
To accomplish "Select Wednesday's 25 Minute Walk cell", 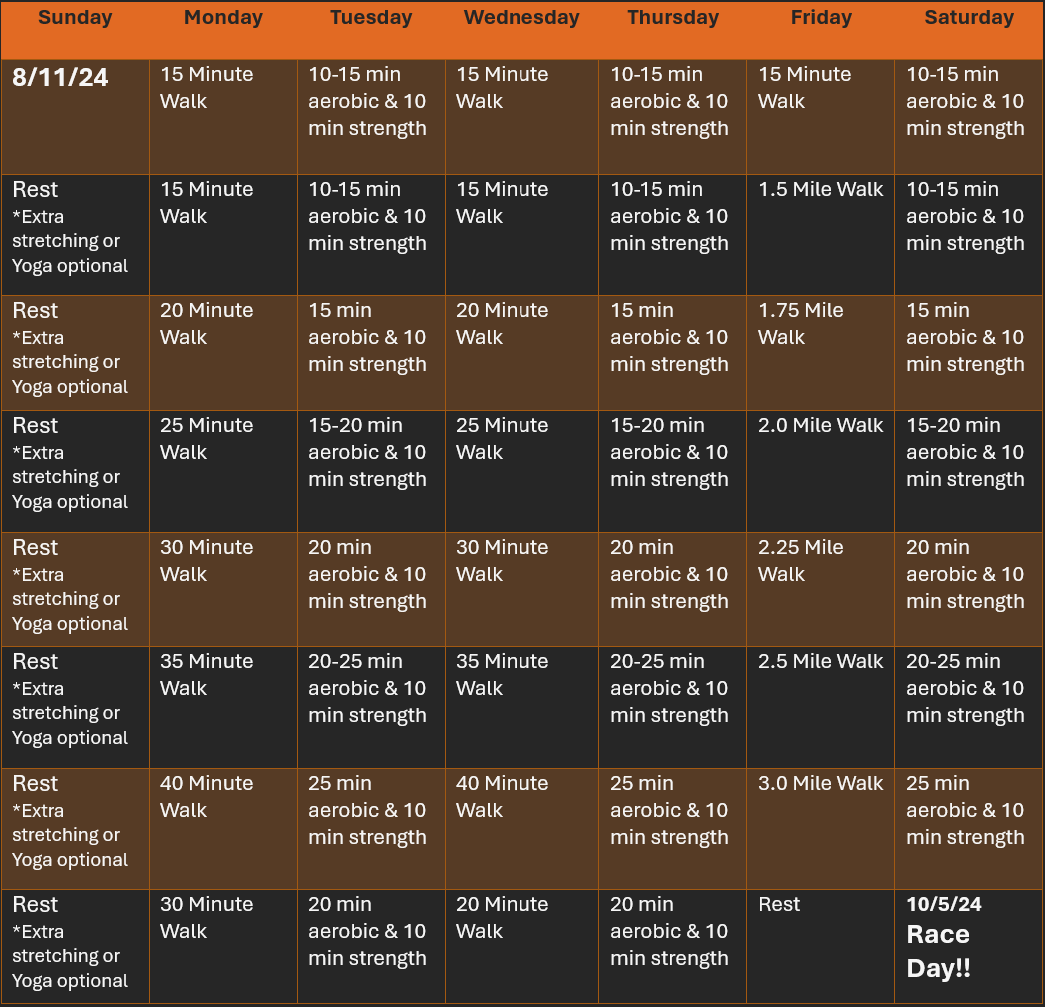I will [522, 471].
